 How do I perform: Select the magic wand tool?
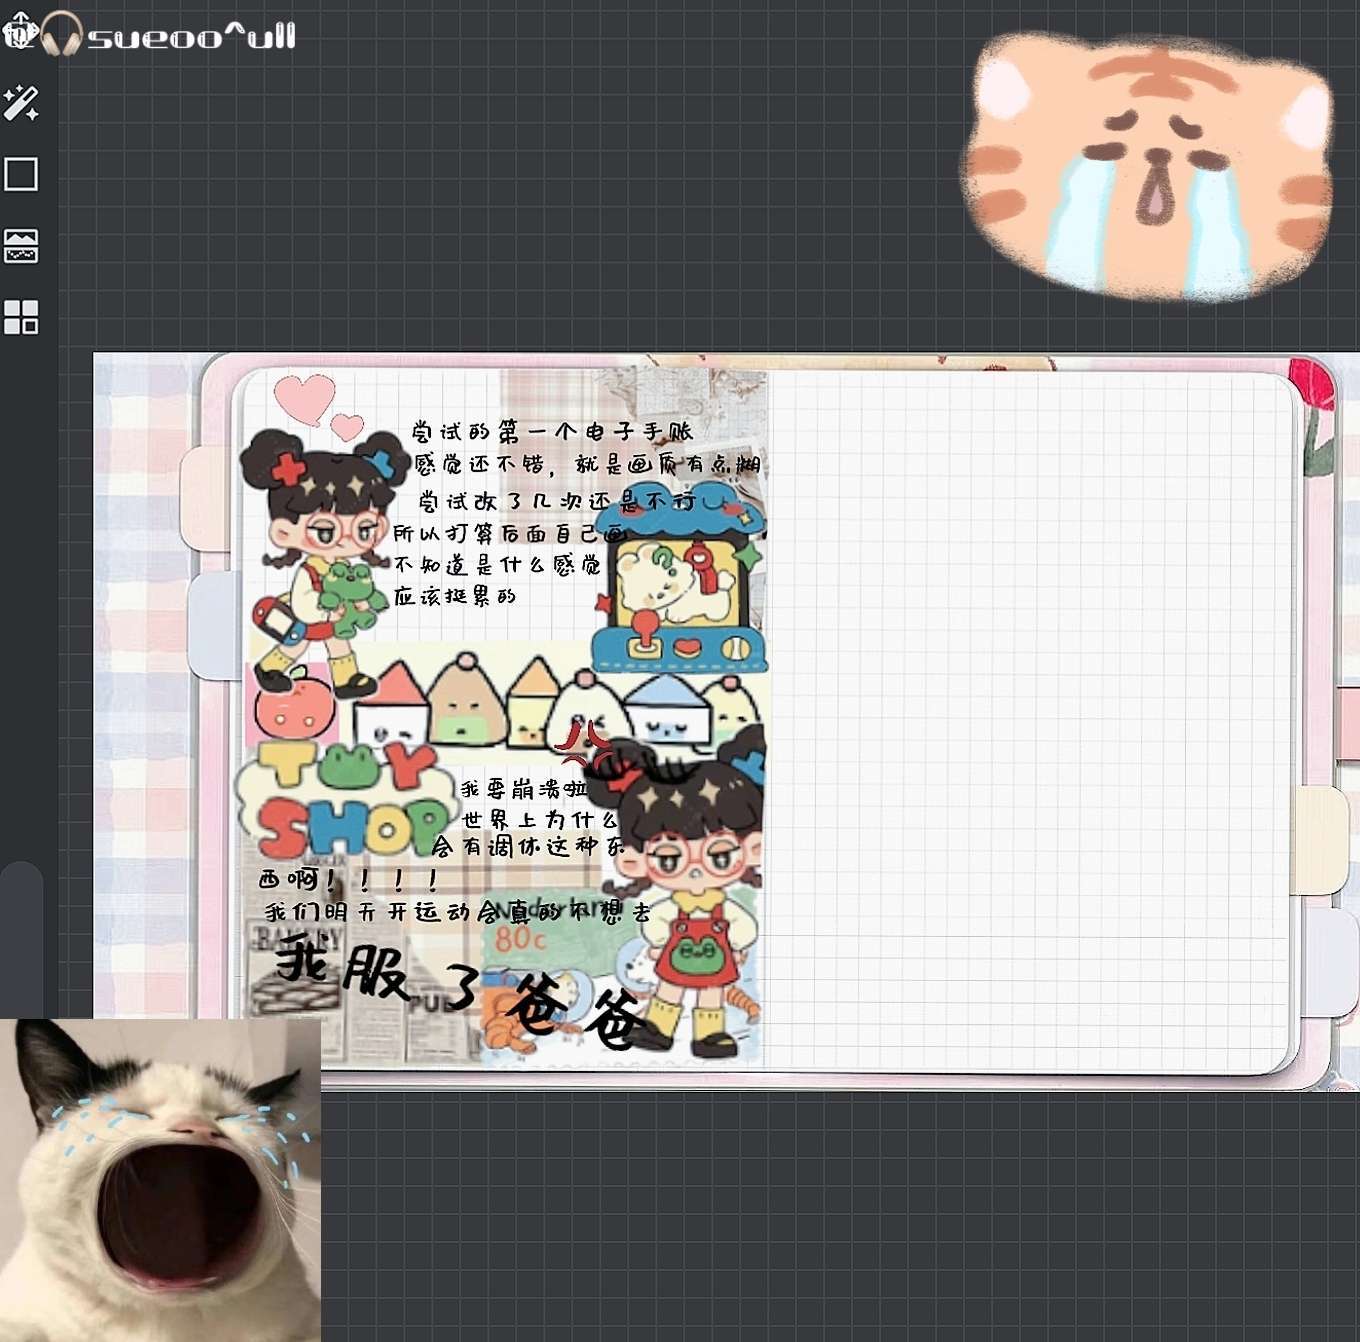pyautogui.click(x=21, y=103)
